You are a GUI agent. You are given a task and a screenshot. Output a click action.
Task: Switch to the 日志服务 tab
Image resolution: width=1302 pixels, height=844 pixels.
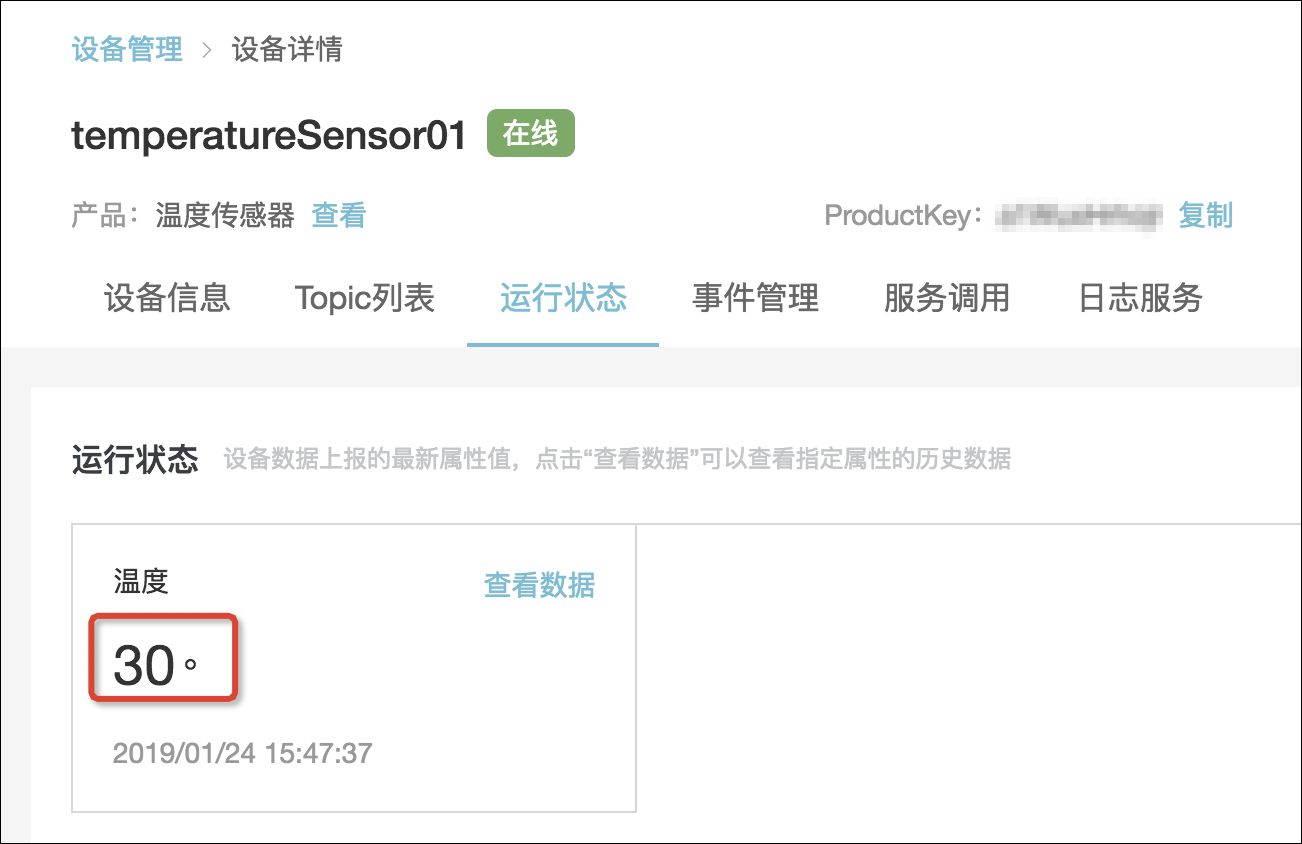tap(1140, 297)
